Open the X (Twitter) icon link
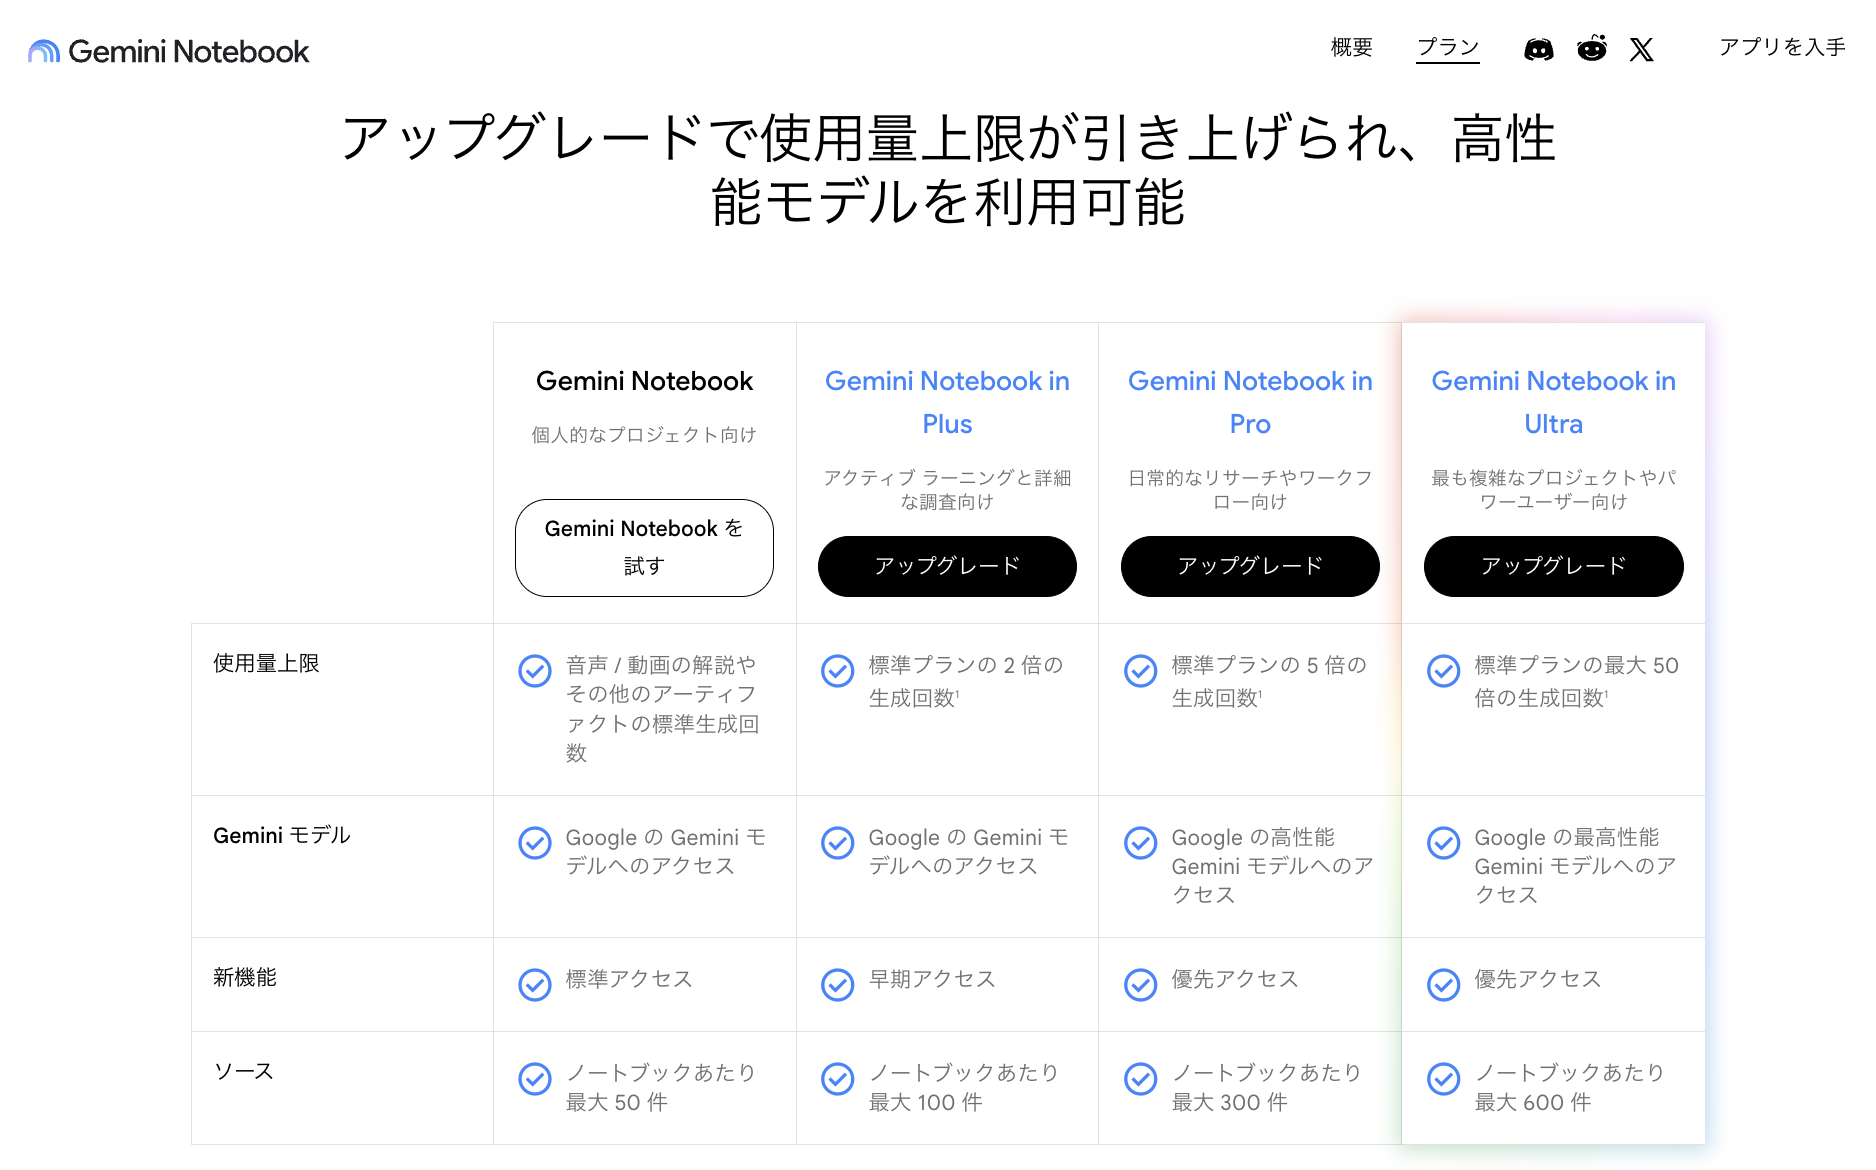 (1641, 49)
